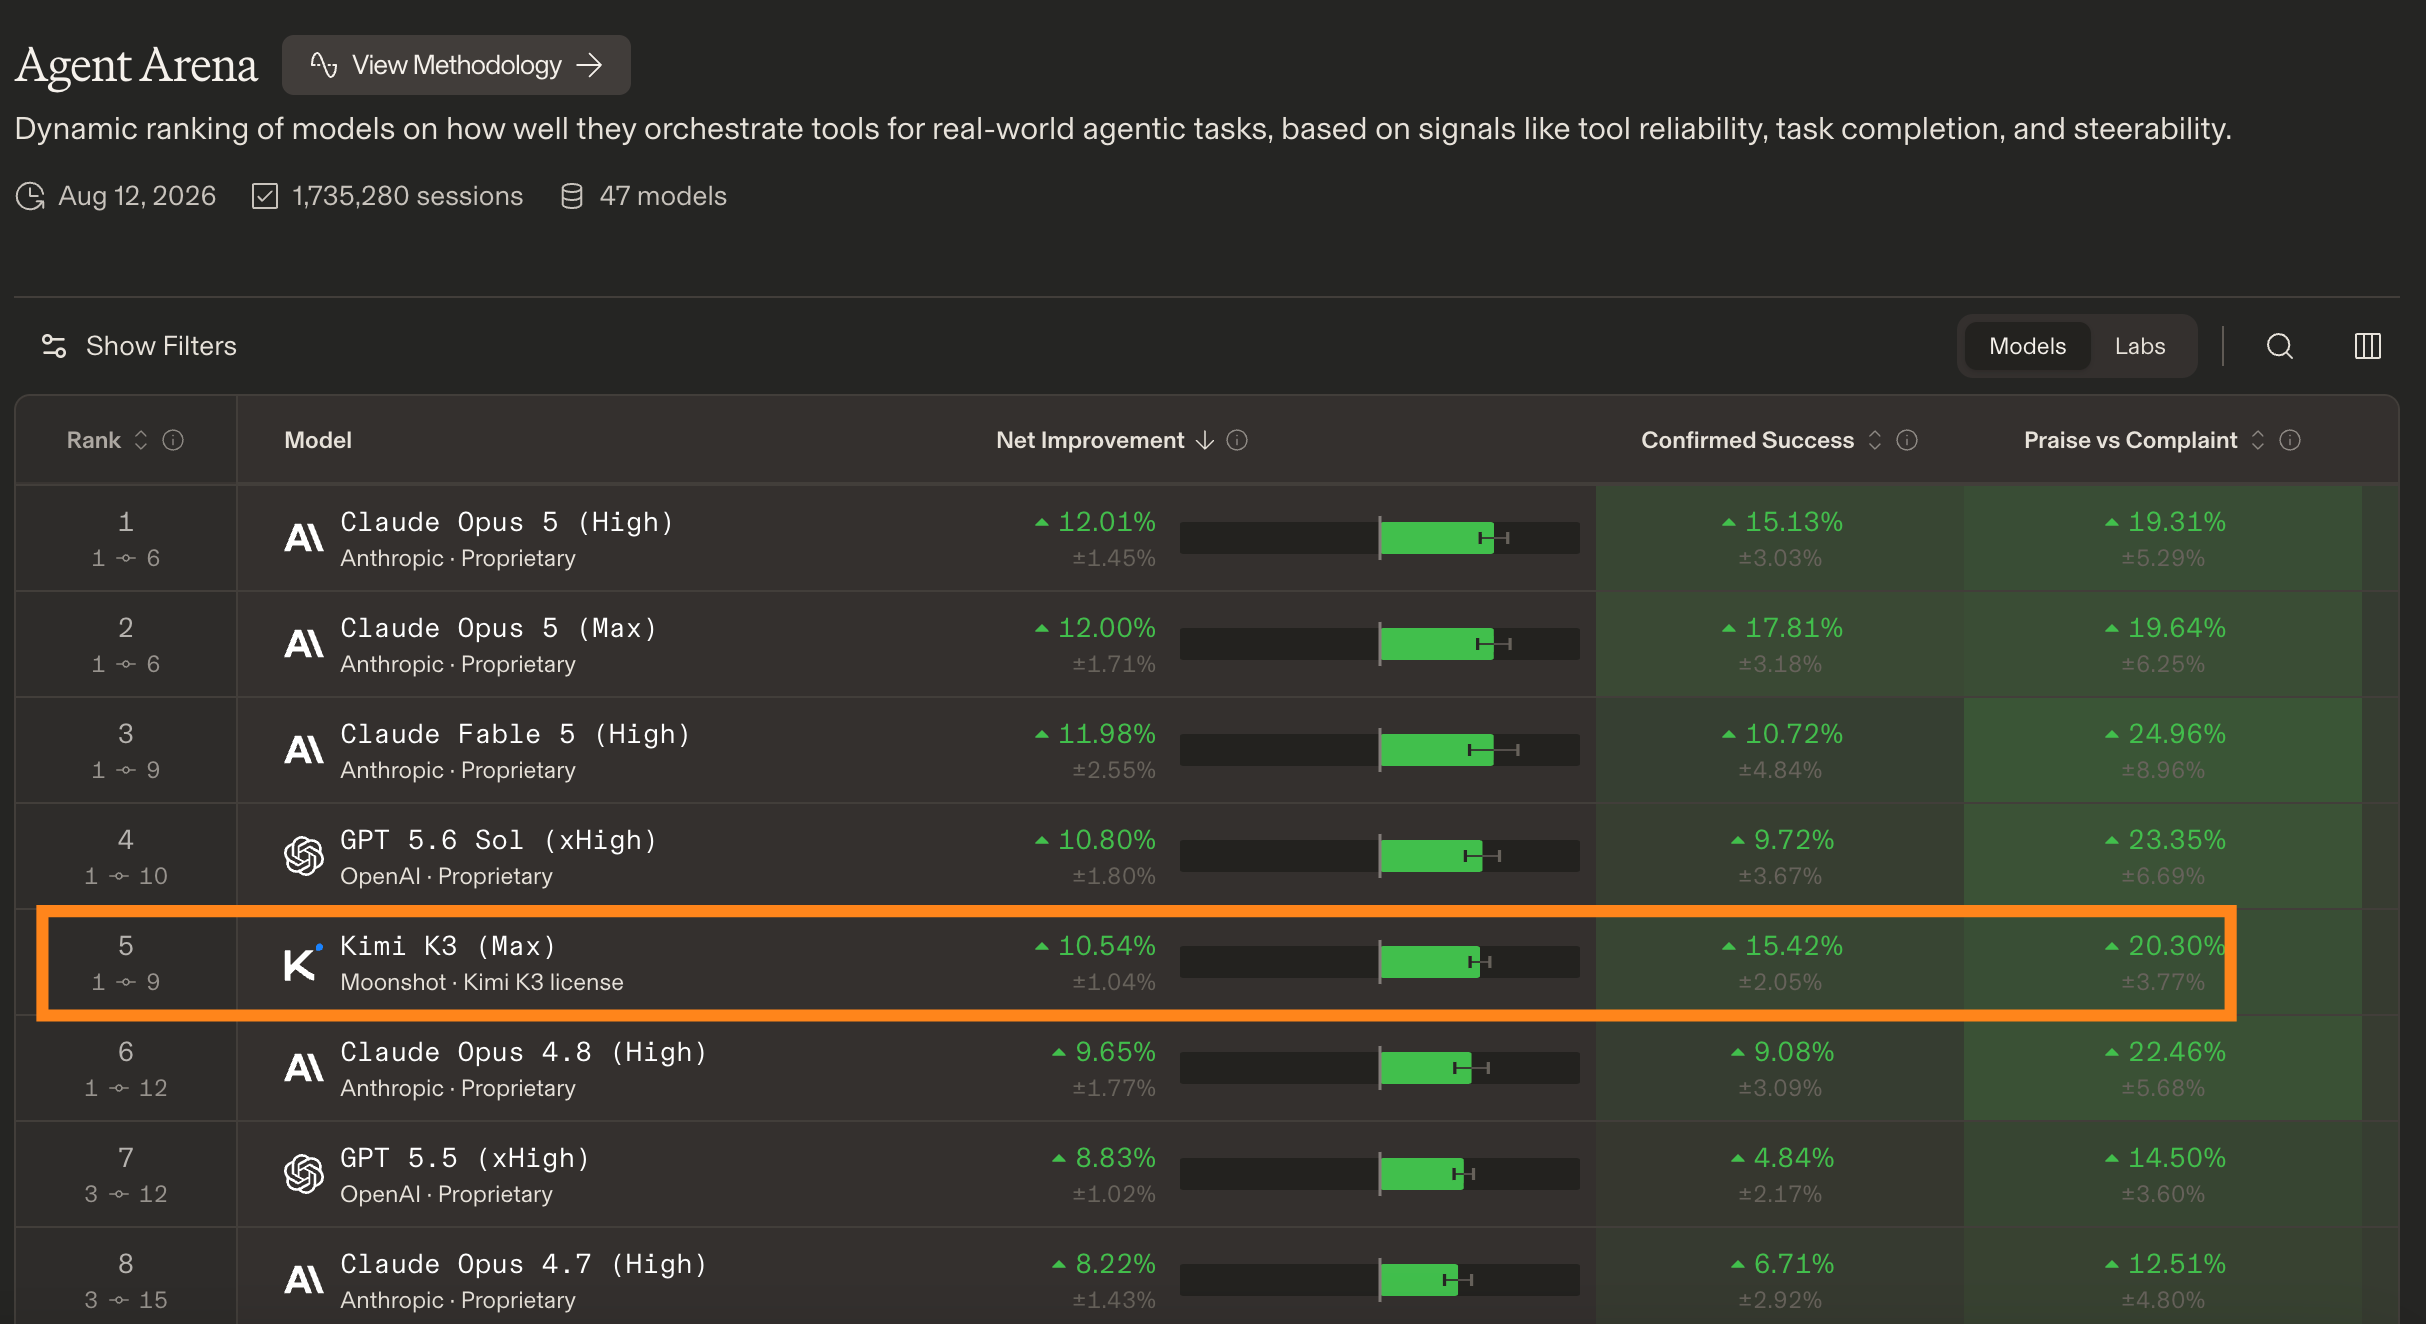The height and width of the screenshot is (1324, 2426).
Task: Sort the table by Rank column
Action: (x=141, y=440)
